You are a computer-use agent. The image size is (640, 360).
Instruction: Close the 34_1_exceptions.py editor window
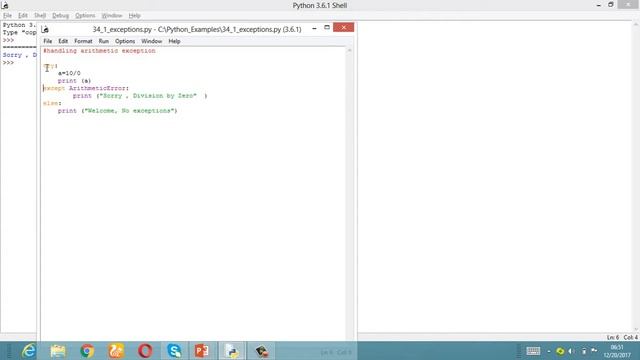(x=344, y=27)
